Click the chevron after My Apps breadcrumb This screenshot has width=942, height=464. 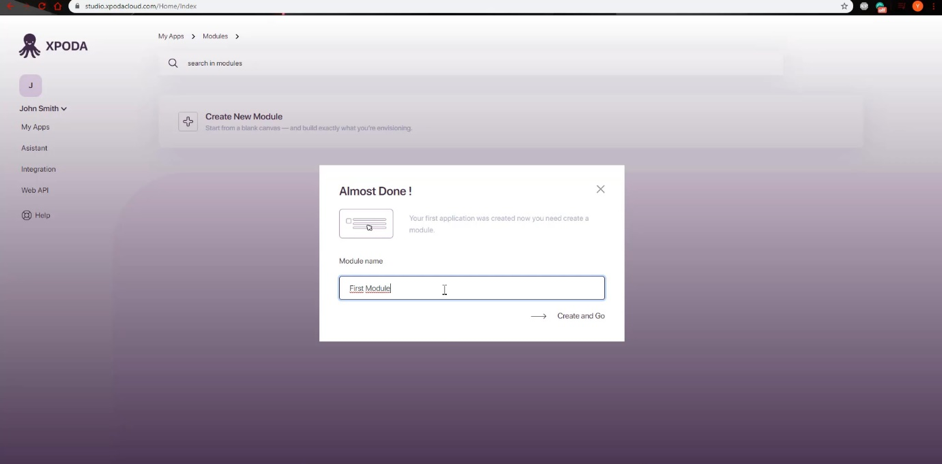tap(193, 37)
